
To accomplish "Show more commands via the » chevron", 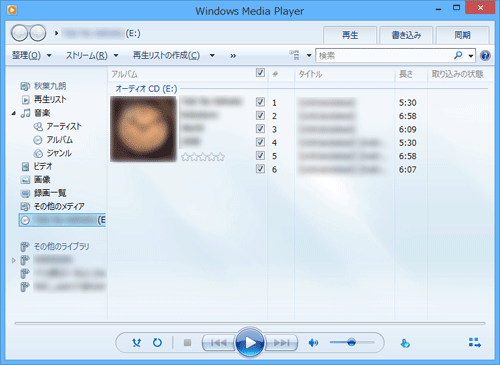I will click(233, 56).
